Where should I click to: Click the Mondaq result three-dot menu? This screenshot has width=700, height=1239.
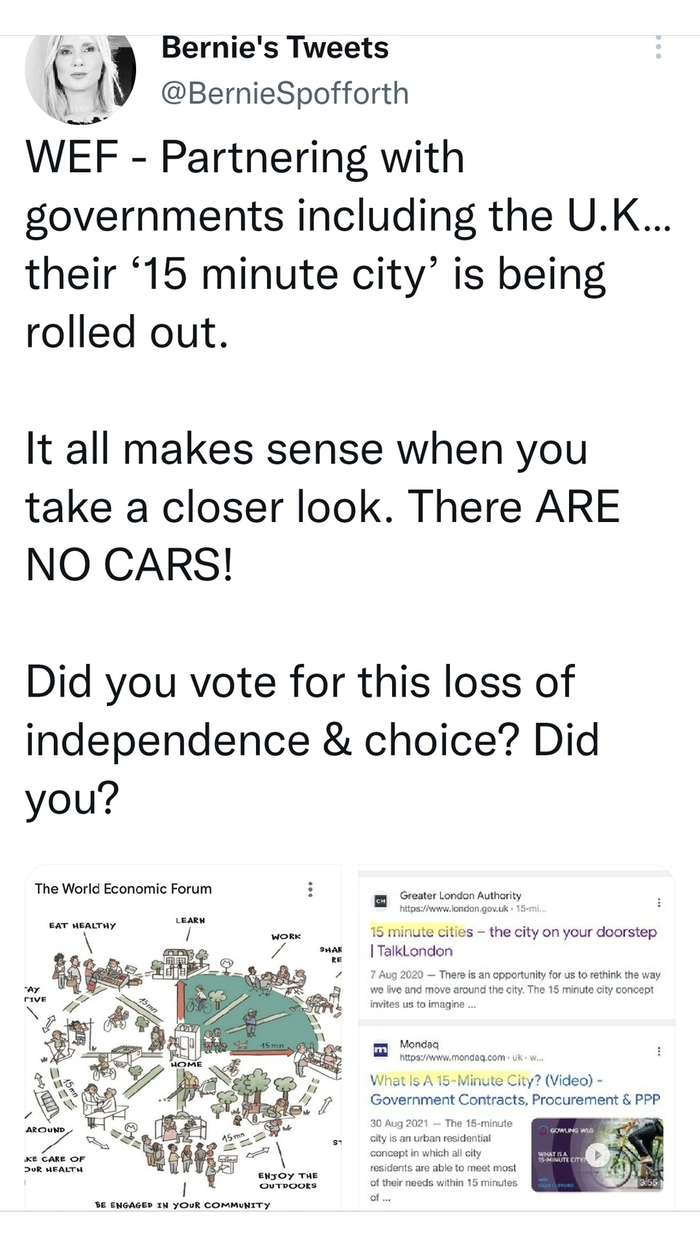(658, 1051)
